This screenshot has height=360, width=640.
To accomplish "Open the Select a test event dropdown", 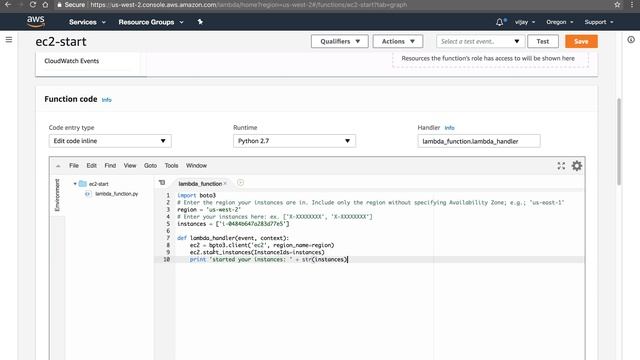I will pos(480,41).
